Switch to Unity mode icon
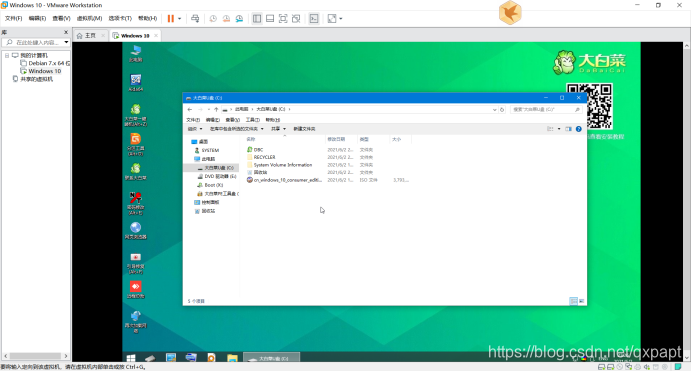This screenshot has height=371, width=692. click(x=296, y=19)
